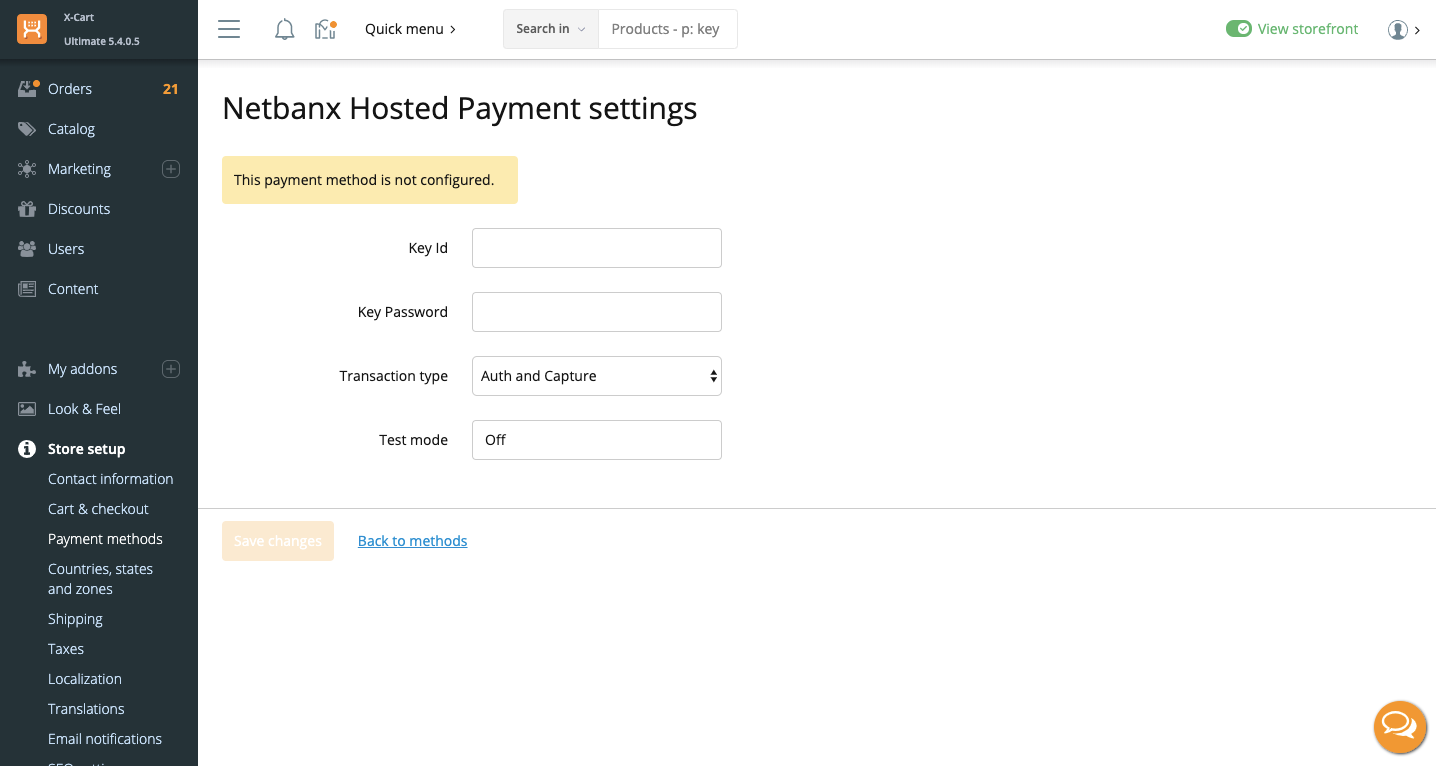1436x766 pixels.
Task: Go to Contact information
Action: tap(110, 479)
